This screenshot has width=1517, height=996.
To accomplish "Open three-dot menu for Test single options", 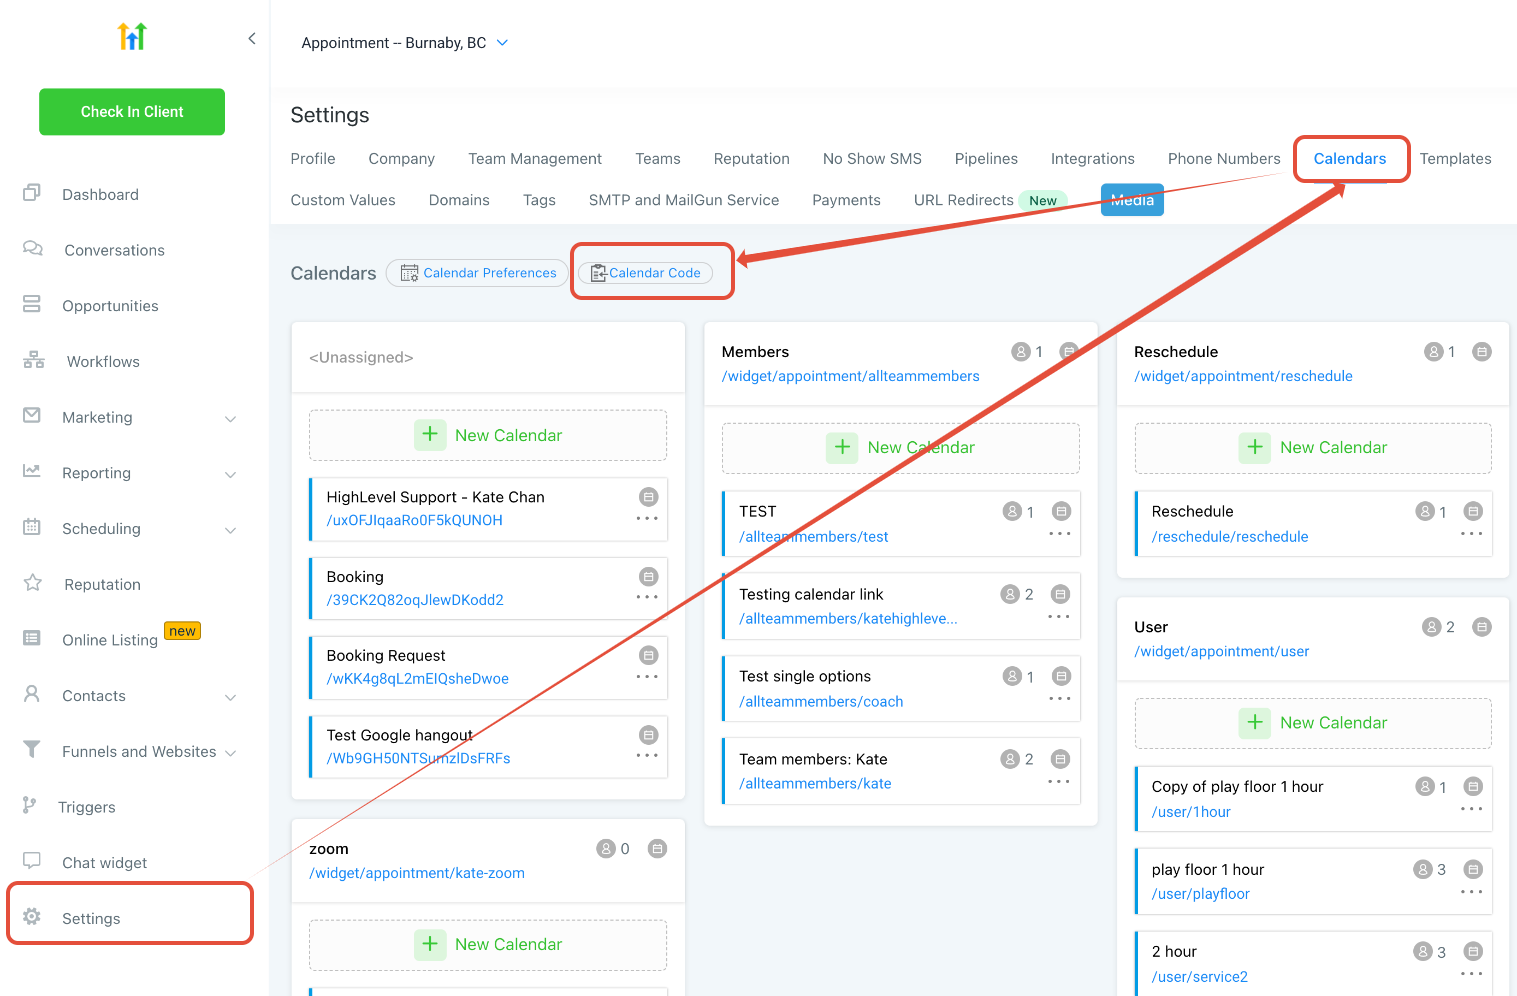I will pyautogui.click(x=1060, y=699).
